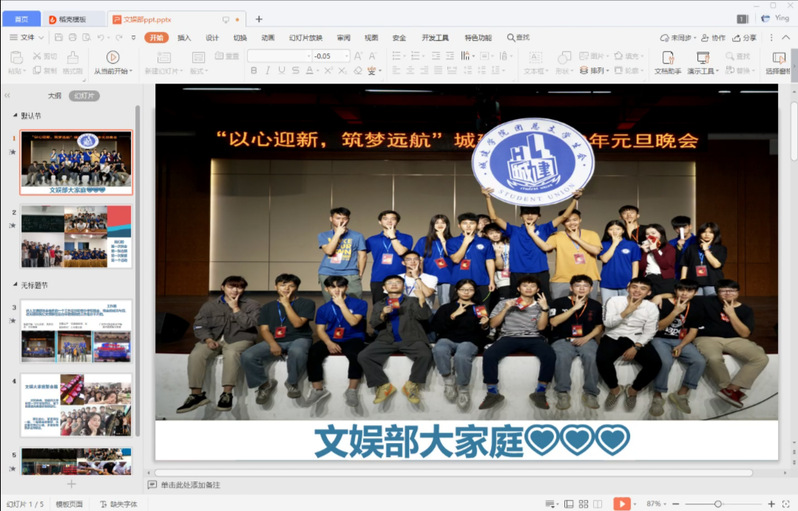Toggle underline text formatting
The width and height of the screenshot is (798, 511).
click(x=282, y=71)
